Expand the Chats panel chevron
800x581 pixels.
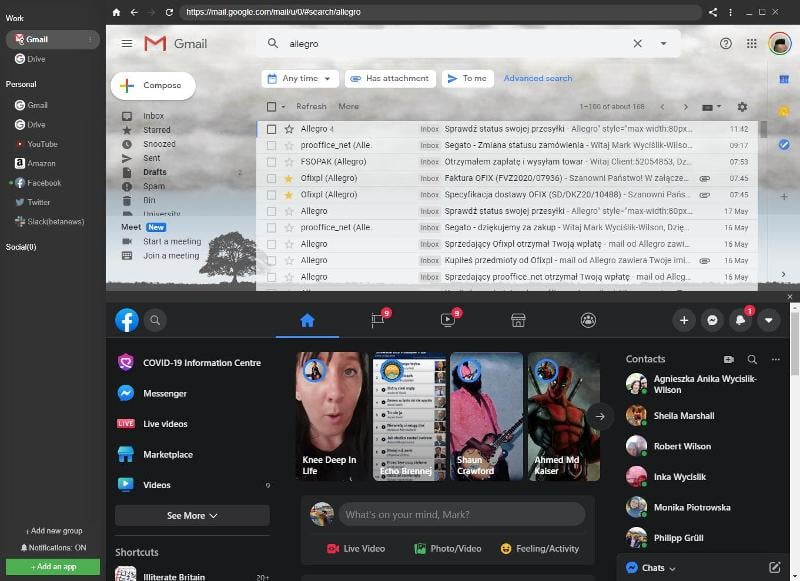pos(672,568)
